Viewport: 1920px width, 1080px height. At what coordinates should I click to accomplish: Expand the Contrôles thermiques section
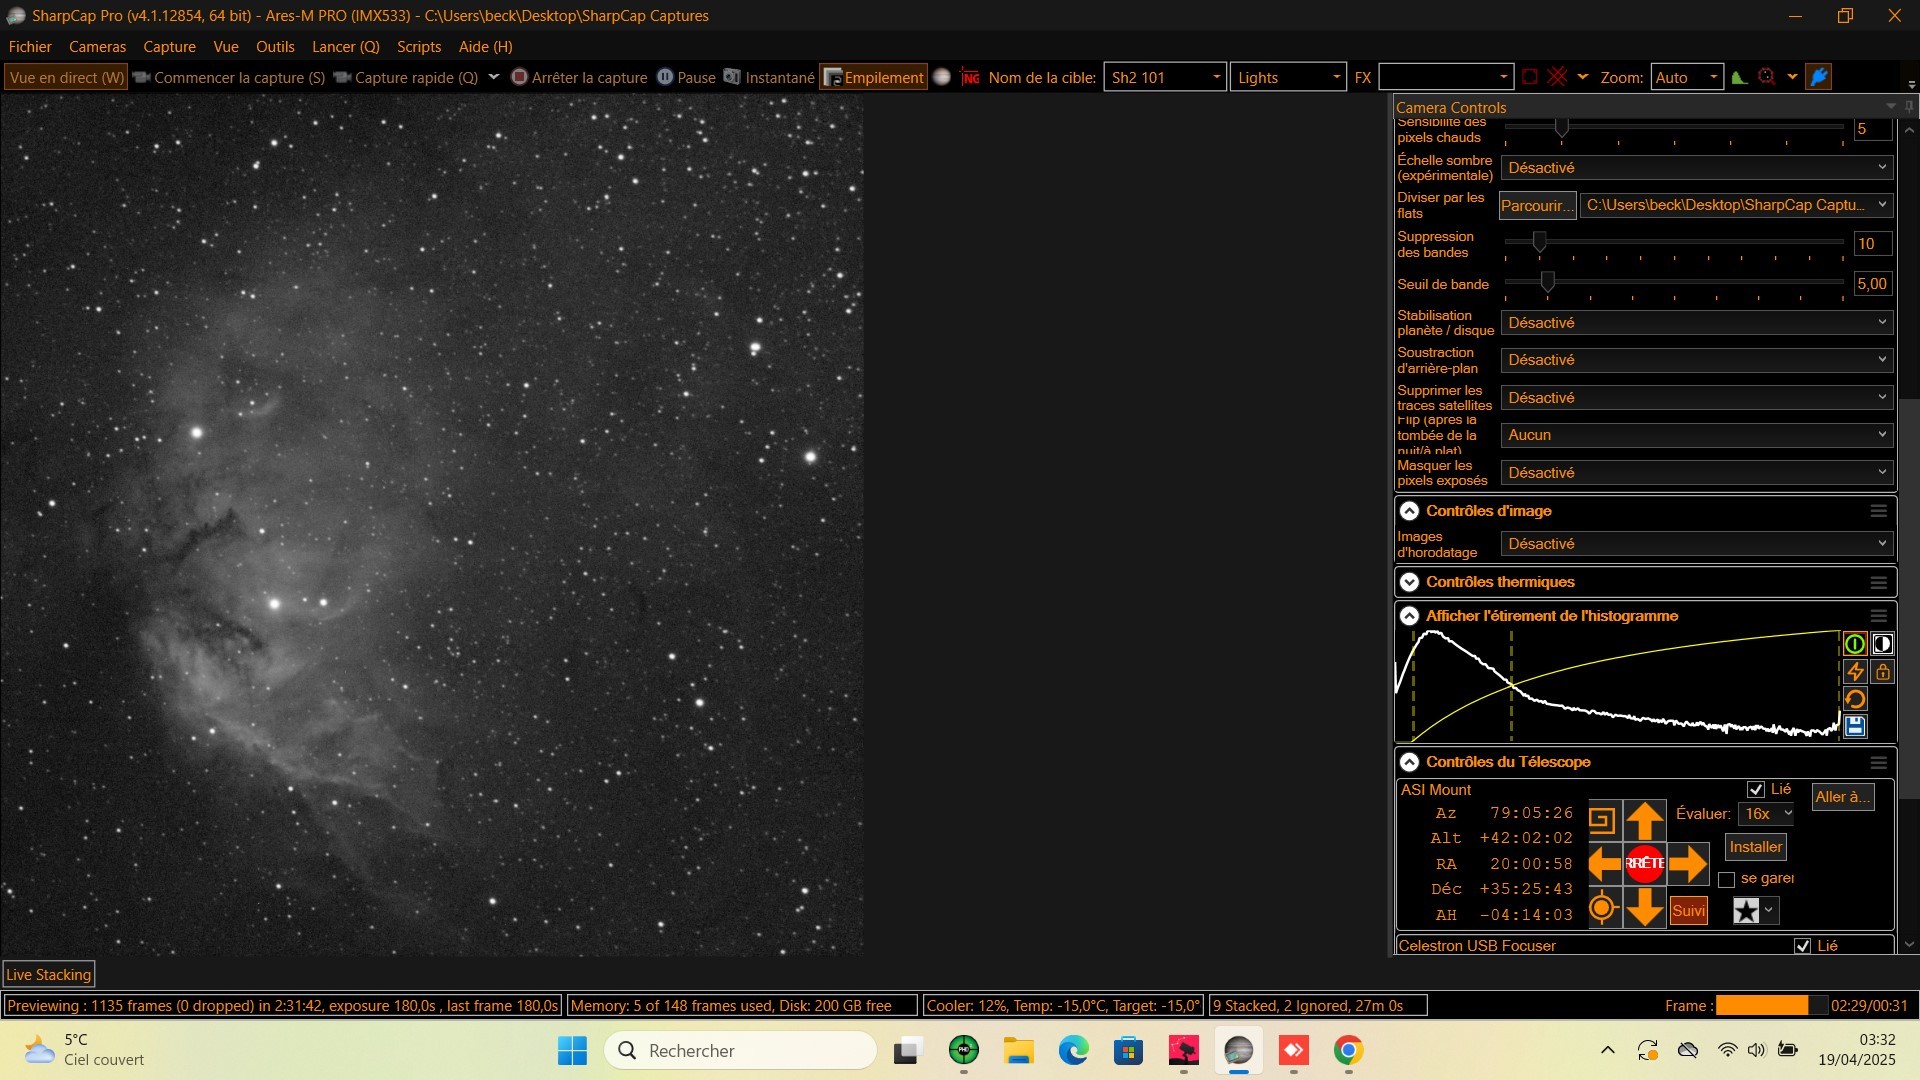[1409, 582]
